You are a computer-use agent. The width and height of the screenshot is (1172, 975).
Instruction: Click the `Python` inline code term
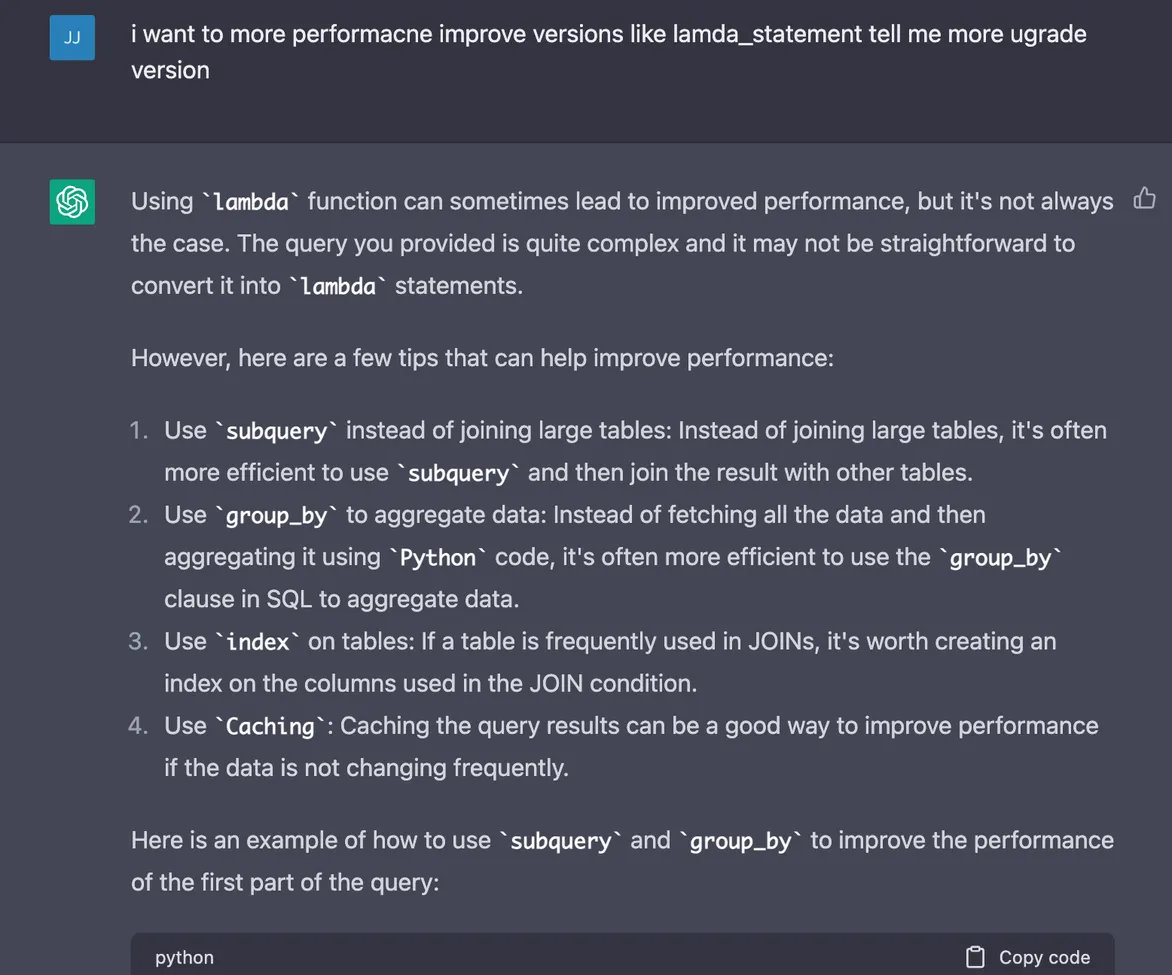point(436,557)
